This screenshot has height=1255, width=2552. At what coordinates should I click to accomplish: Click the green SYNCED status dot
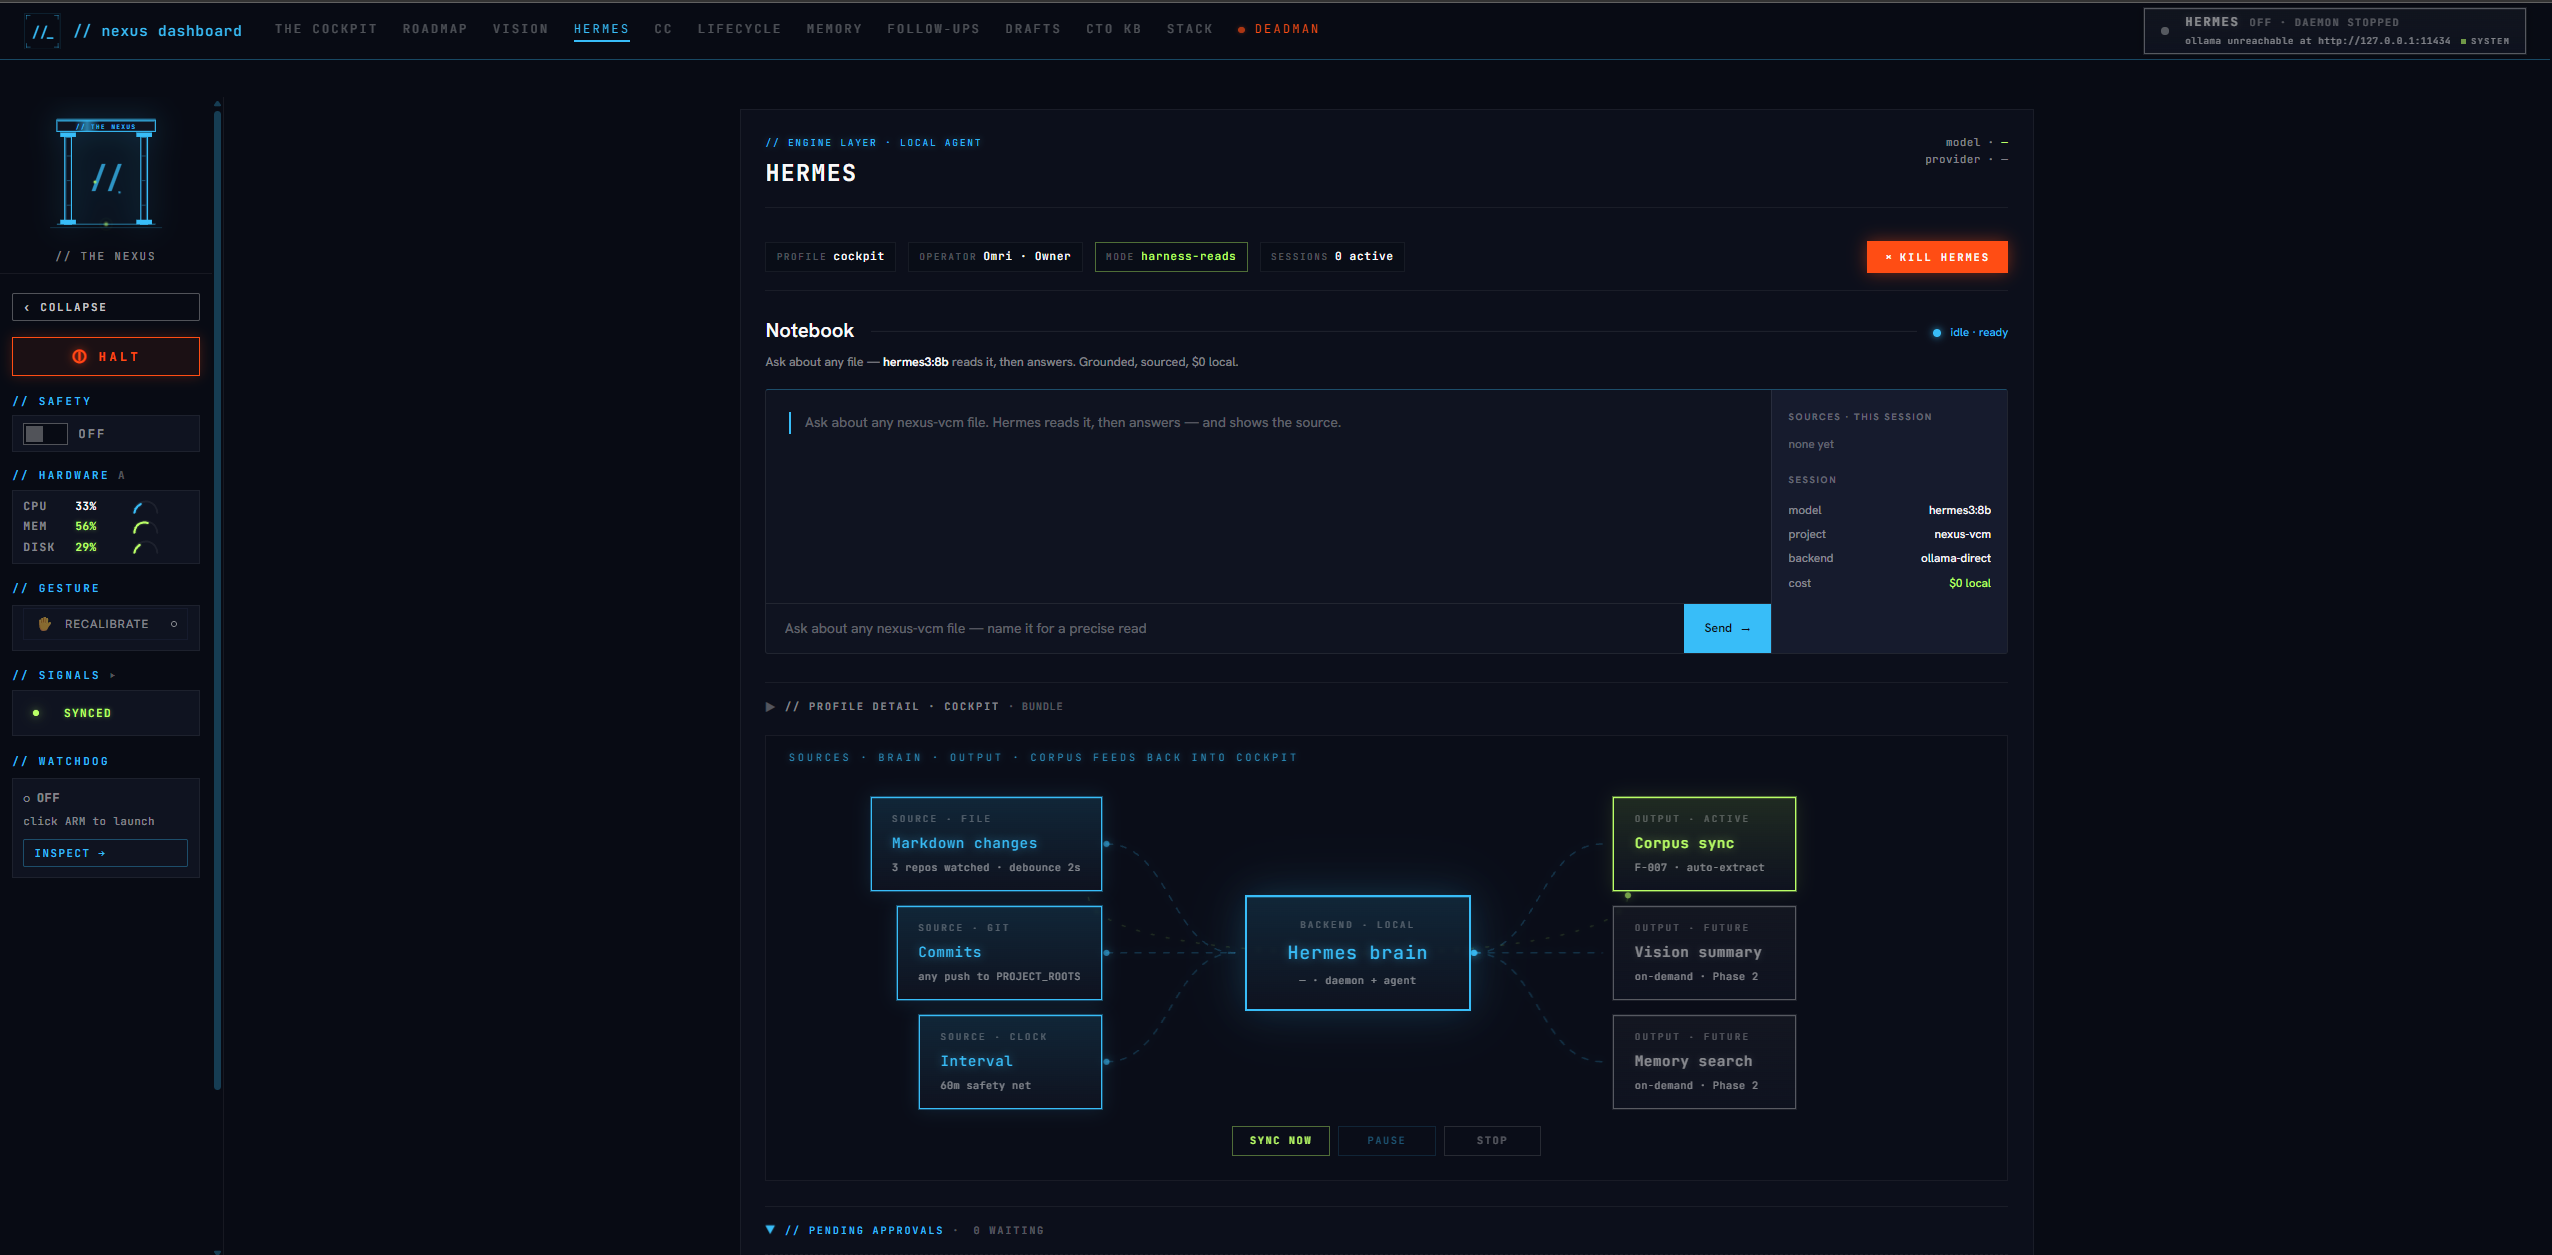point(36,713)
